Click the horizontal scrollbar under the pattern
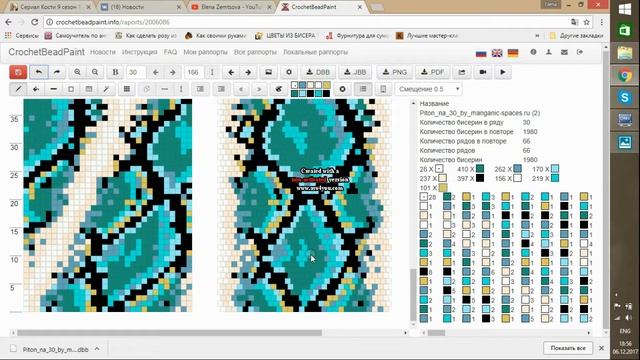640x360 pixels. point(169,333)
